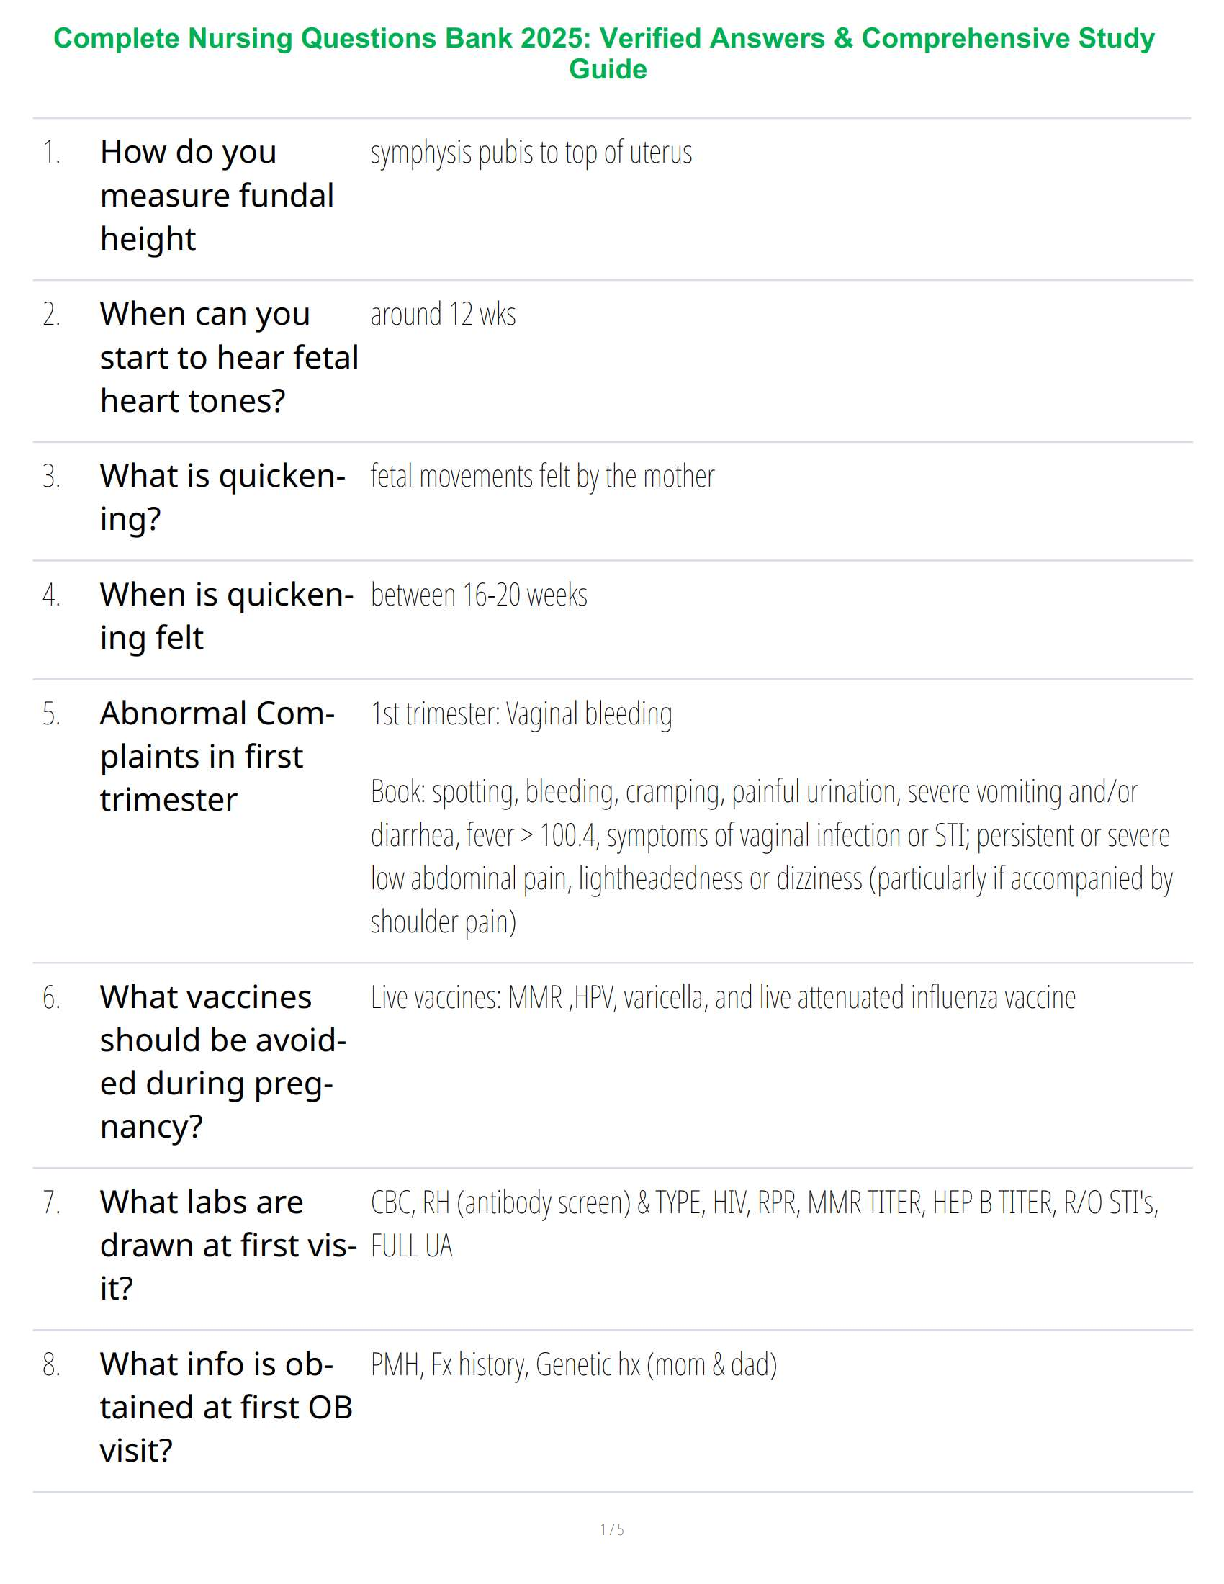Screen dimensions: 1224x1584
Task: Click the 'Live vaccines: MMR, HPV, varicella' answer
Action: click(723, 998)
